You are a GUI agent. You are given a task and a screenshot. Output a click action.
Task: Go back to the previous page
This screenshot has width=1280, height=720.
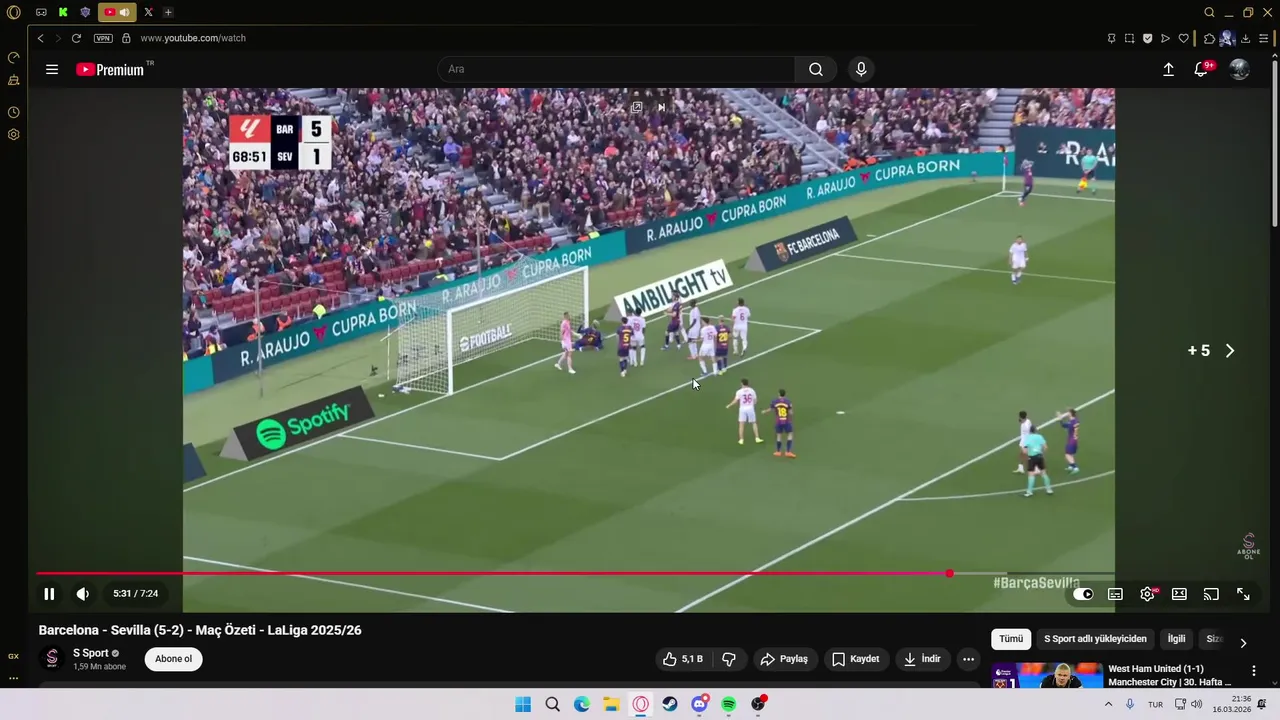coord(40,38)
